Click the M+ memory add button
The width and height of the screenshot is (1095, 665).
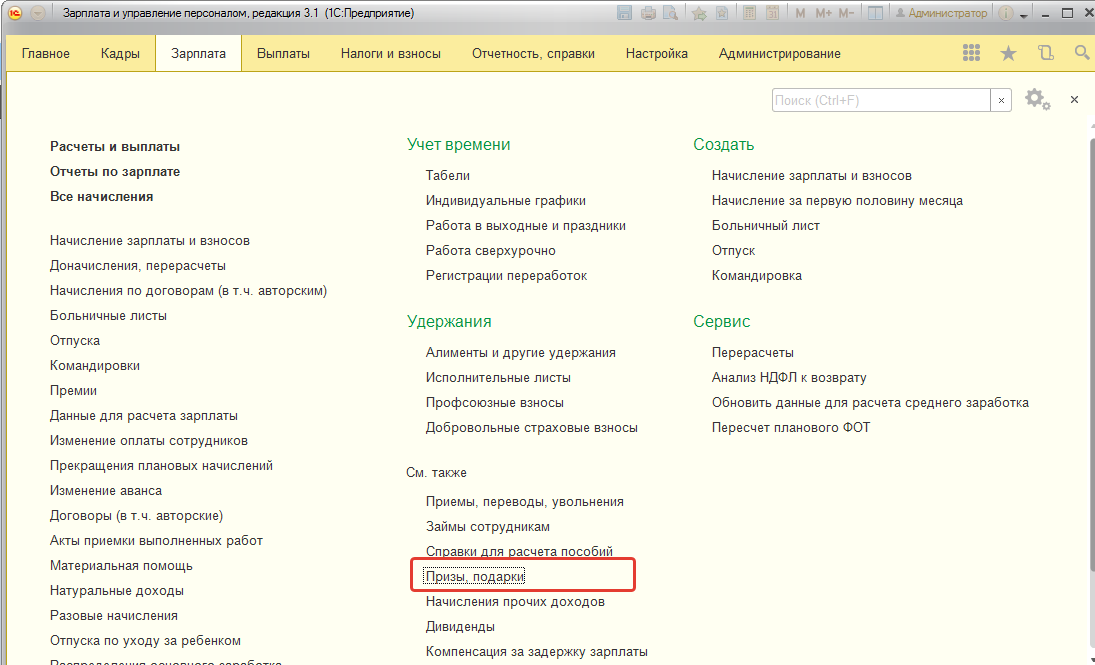tap(823, 13)
